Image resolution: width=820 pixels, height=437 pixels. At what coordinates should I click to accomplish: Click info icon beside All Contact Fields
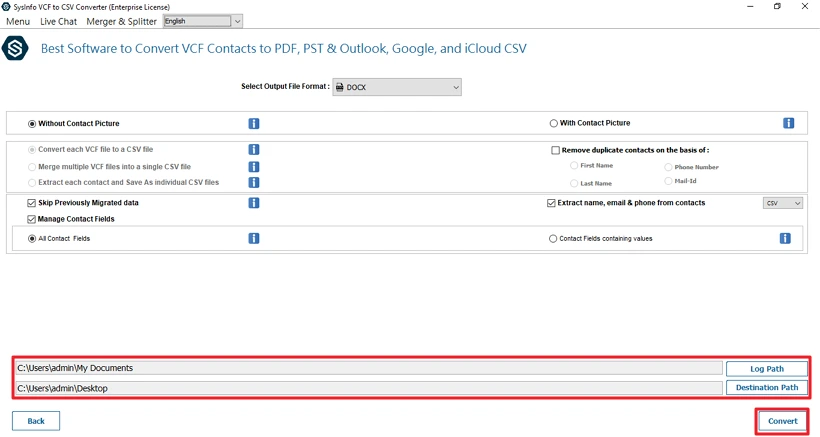pyautogui.click(x=254, y=239)
